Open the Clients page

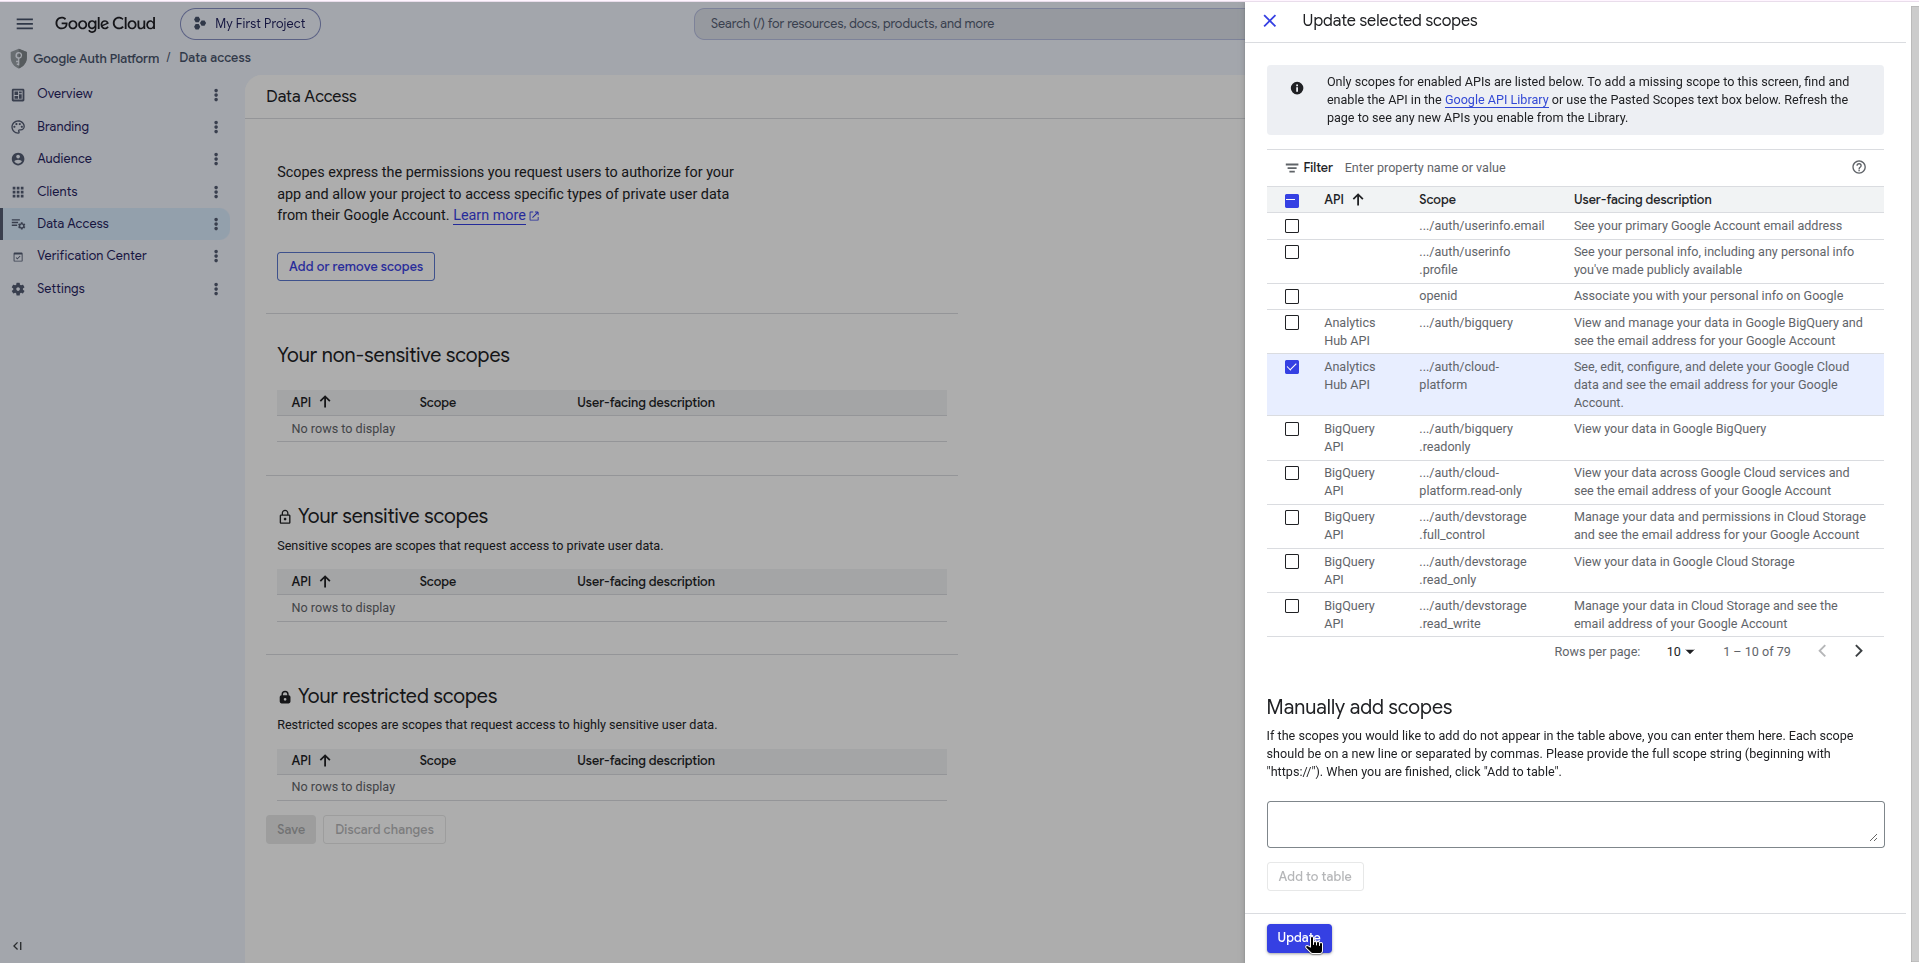(x=57, y=191)
